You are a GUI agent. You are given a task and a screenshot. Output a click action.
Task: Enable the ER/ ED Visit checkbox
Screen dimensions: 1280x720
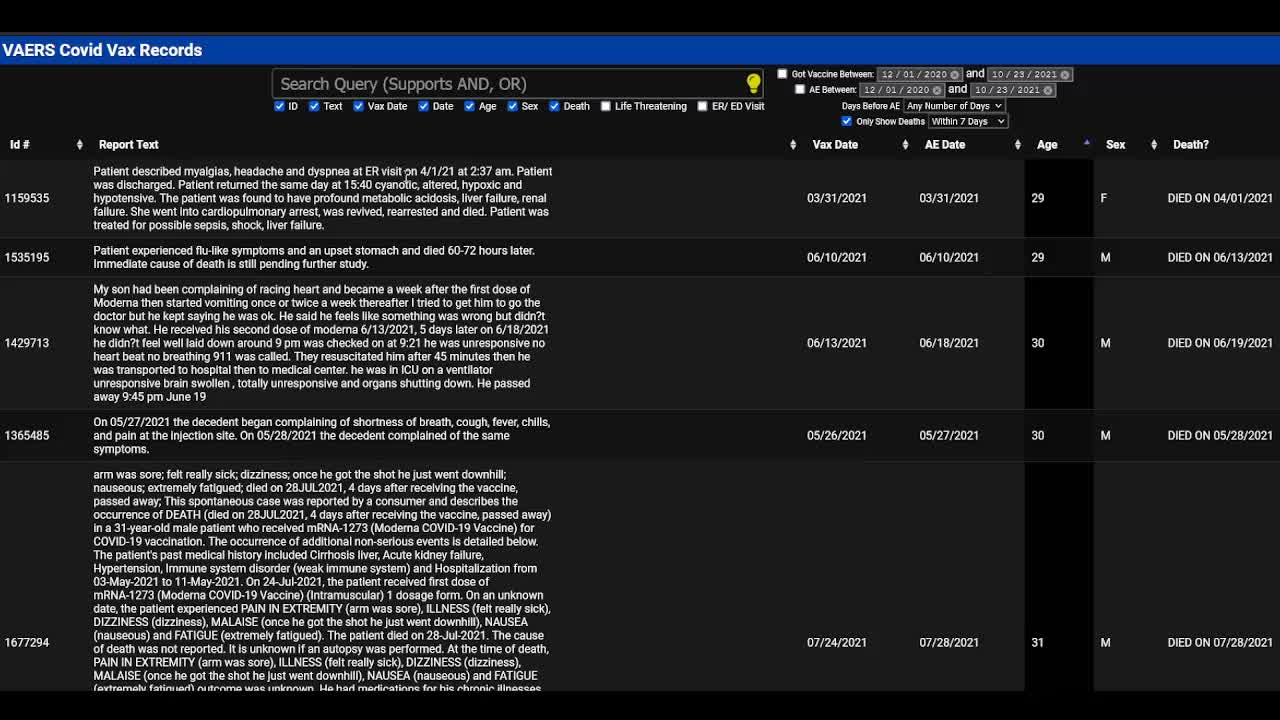(702, 106)
